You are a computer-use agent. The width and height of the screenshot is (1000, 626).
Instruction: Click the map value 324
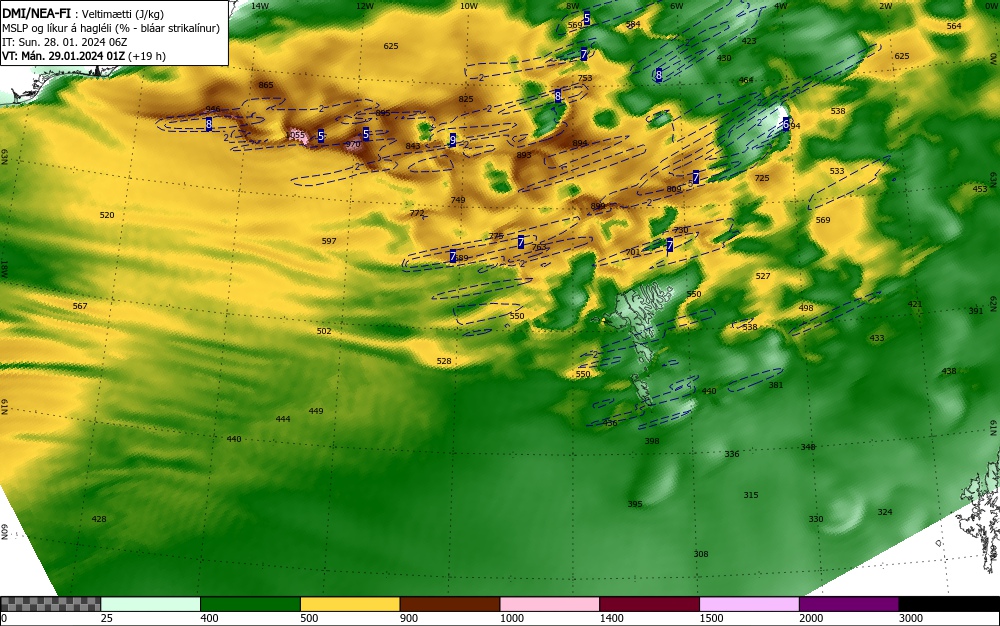tap(885, 512)
